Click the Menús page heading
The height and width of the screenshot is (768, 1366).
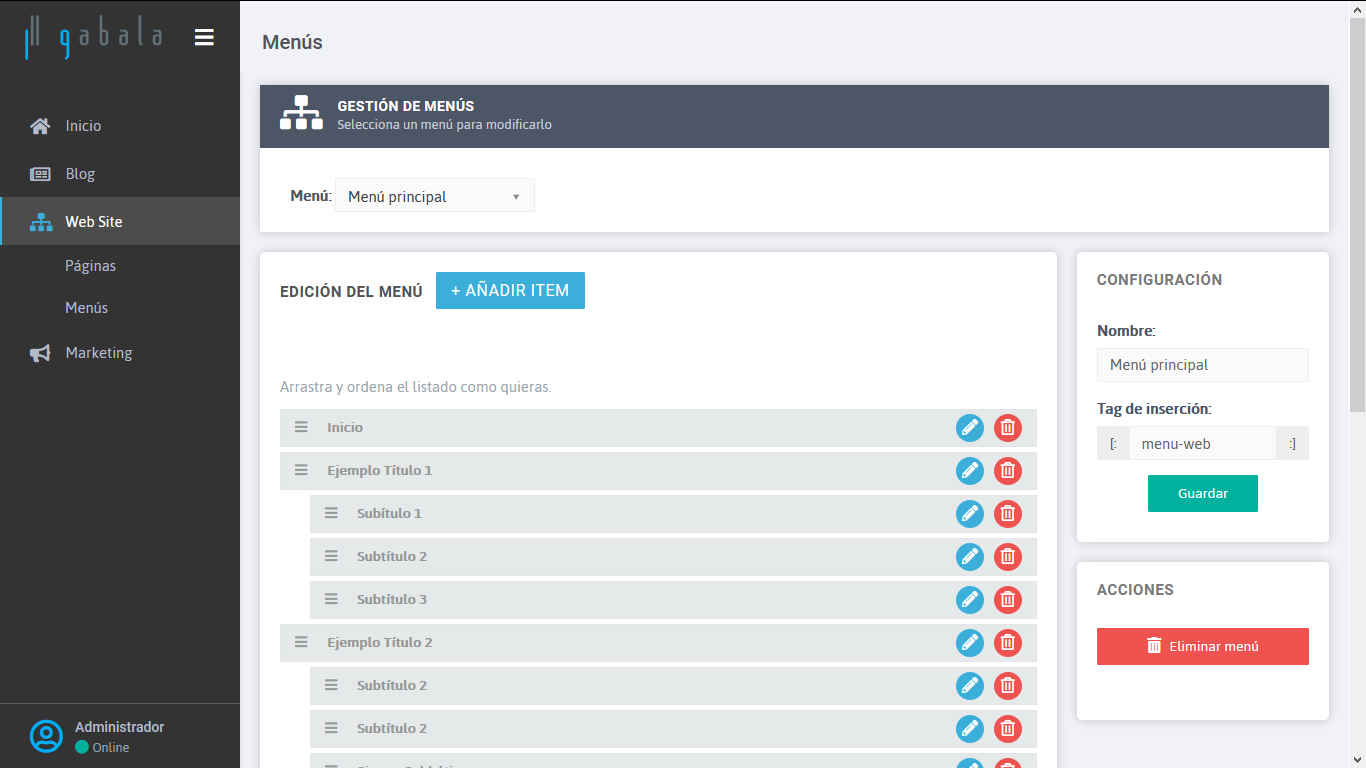point(292,42)
